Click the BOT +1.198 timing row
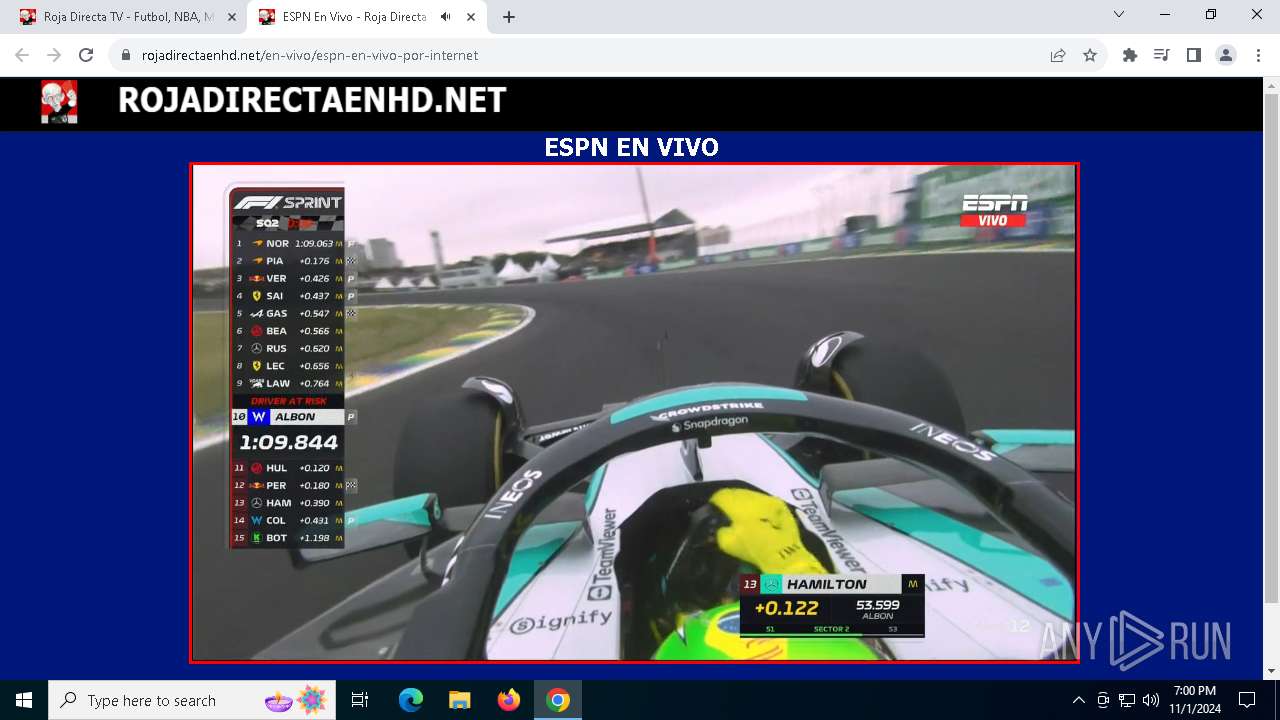 click(x=289, y=538)
